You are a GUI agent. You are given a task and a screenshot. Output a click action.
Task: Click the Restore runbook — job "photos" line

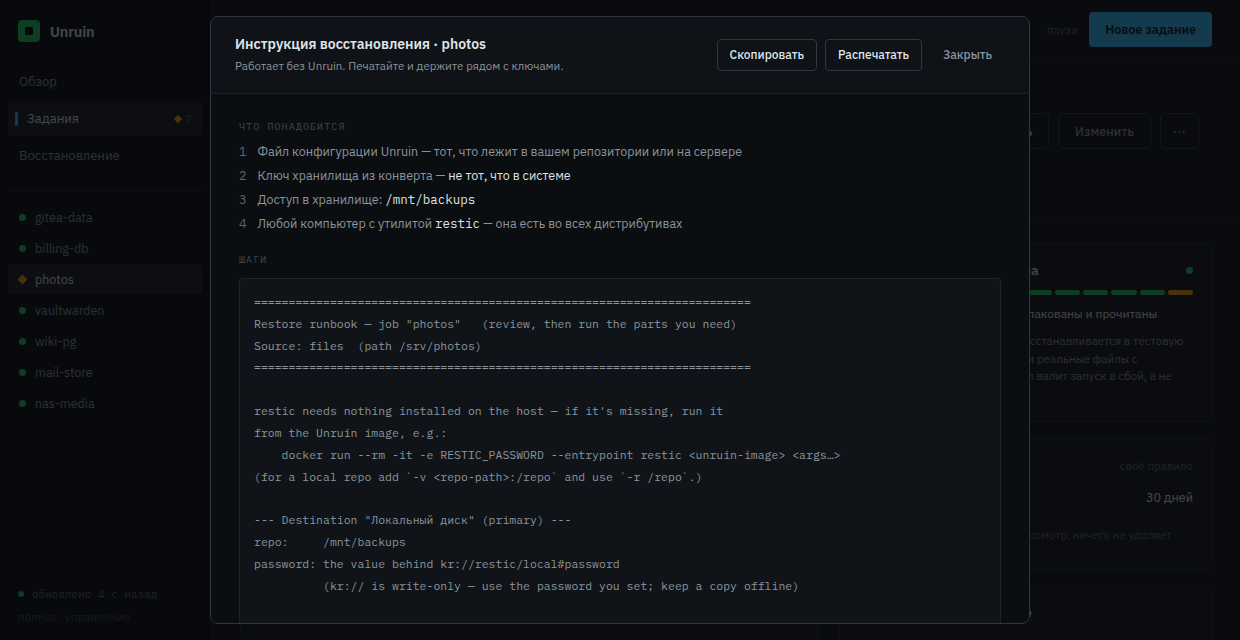[x=495, y=324]
